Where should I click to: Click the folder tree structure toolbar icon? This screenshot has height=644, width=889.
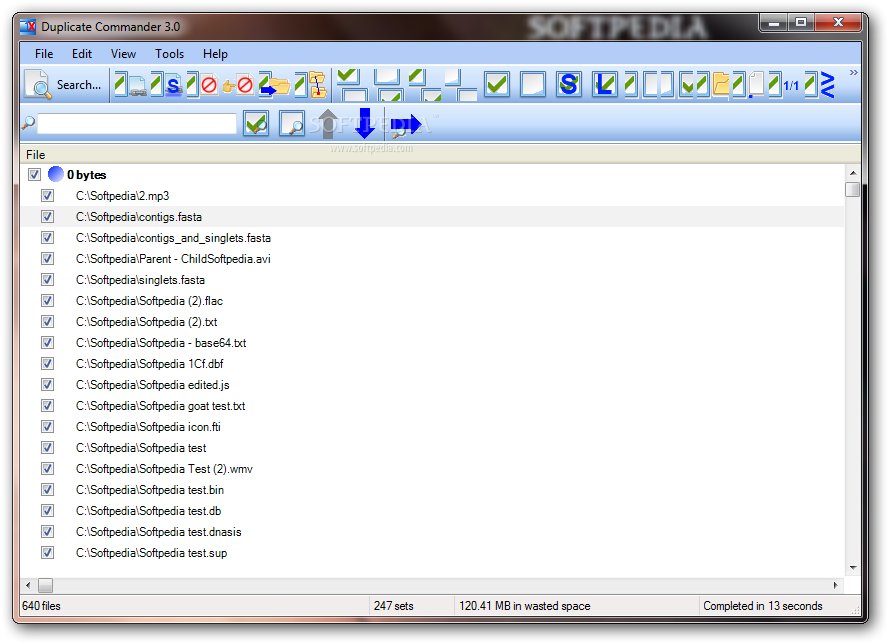(x=311, y=85)
